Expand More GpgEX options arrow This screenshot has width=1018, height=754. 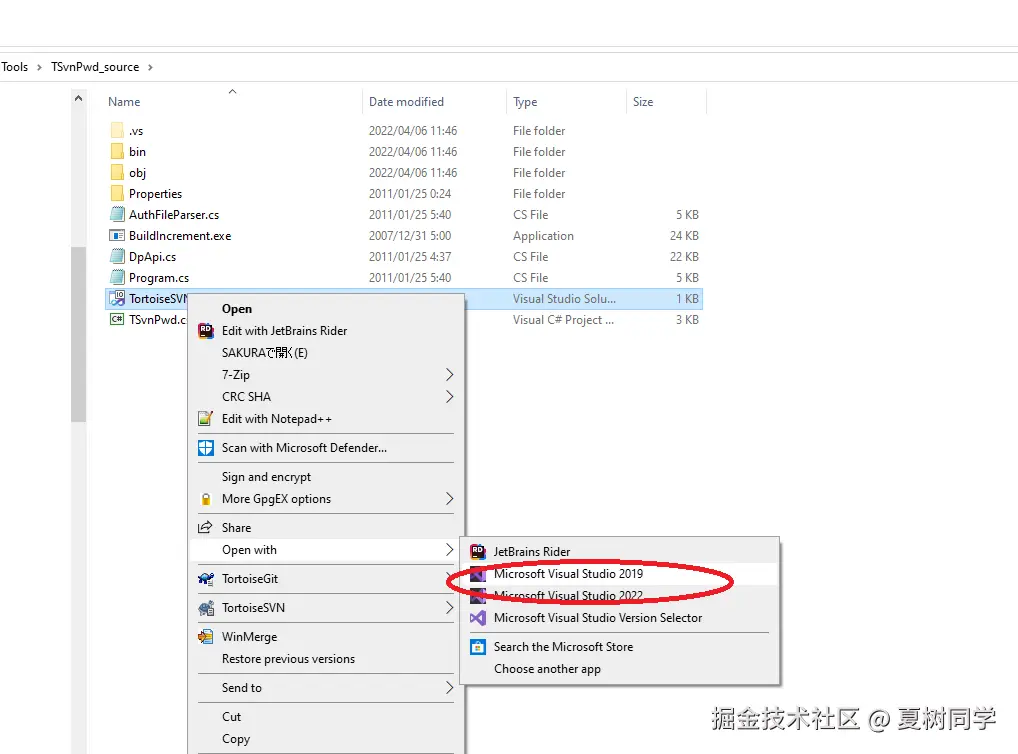tap(449, 499)
